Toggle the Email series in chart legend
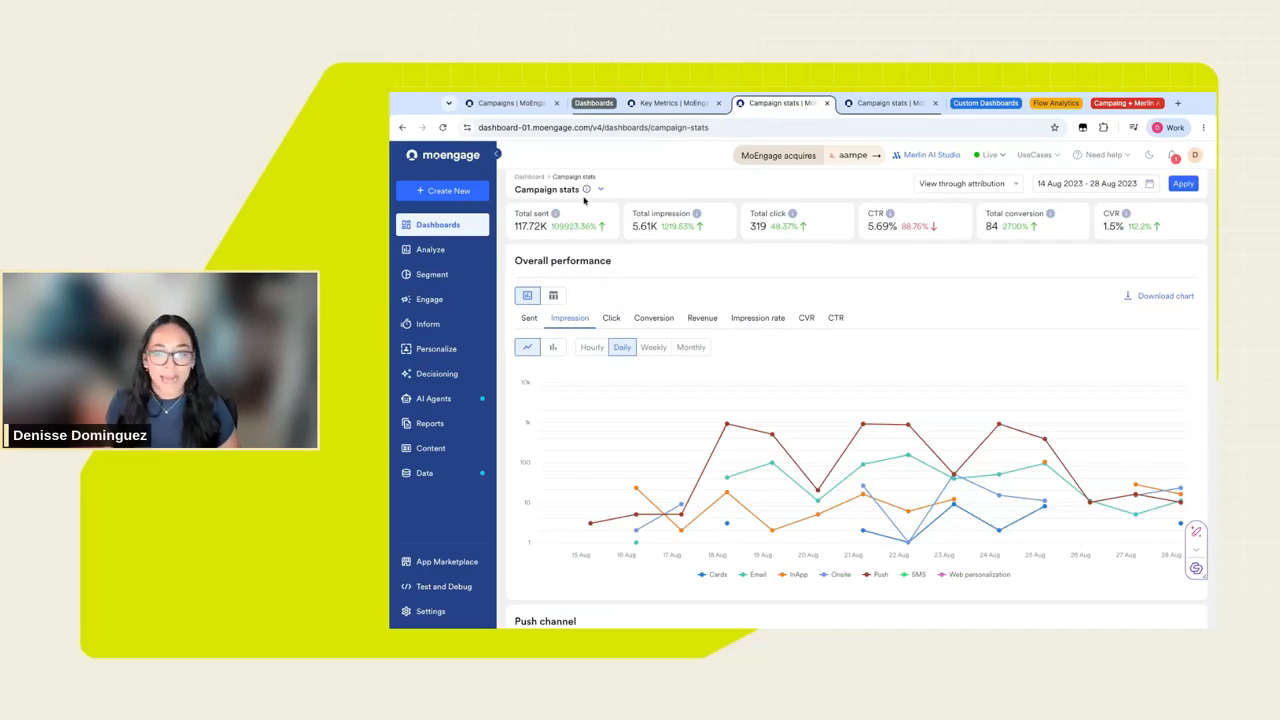Screen dimensions: 1280x720 click(x=752, y=575)
